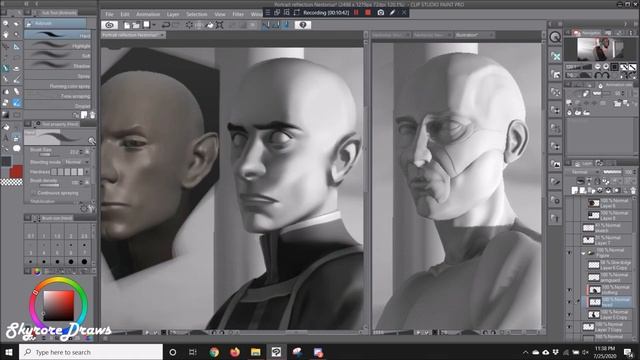Pause the screen recording
Image resolution: width=640 pixels, height=360 pixels.
point(356,13)
